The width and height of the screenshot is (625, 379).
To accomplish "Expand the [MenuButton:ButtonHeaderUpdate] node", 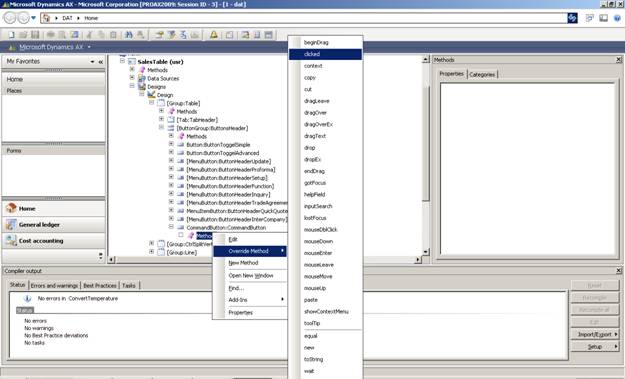I will 171,160.
